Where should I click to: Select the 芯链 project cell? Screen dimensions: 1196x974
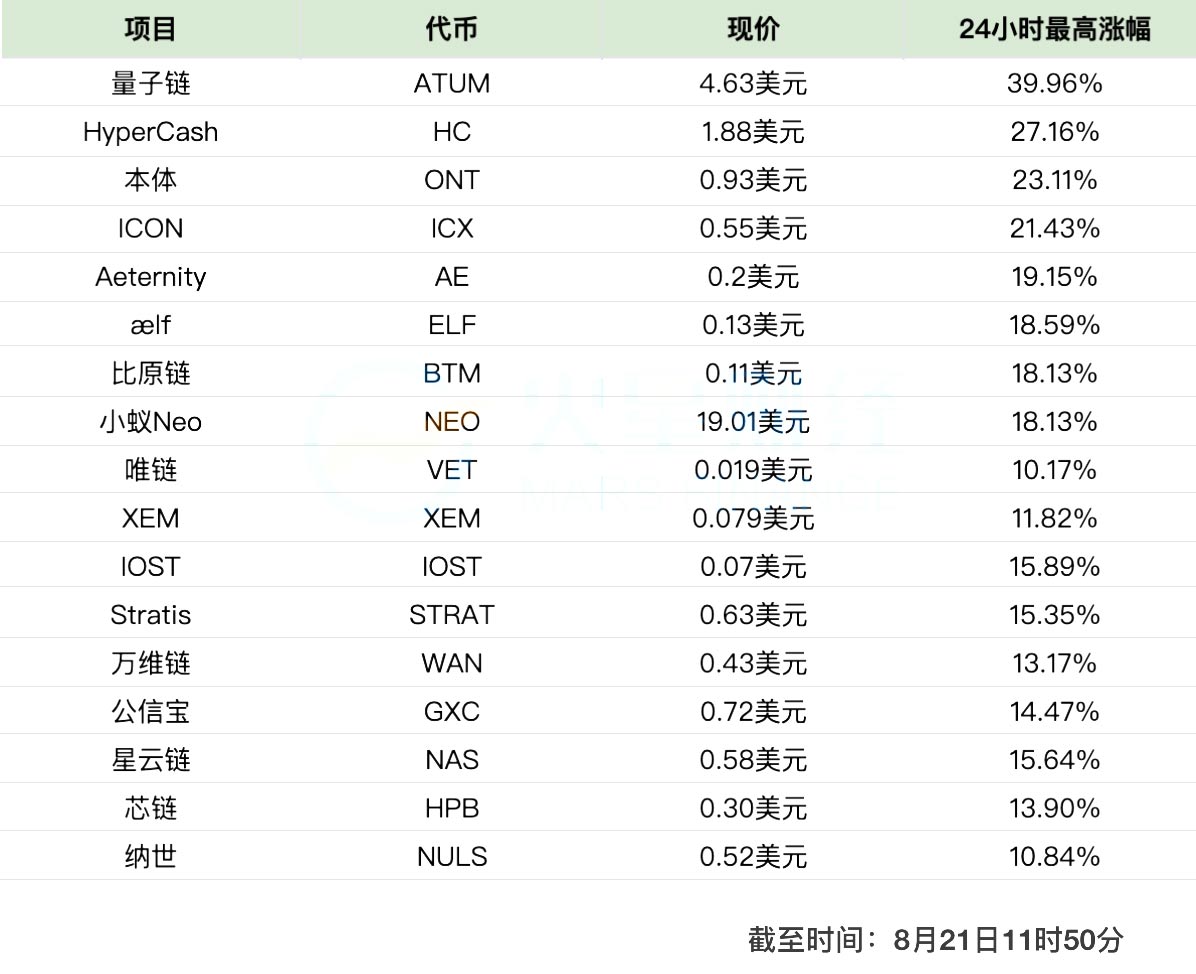150,808
